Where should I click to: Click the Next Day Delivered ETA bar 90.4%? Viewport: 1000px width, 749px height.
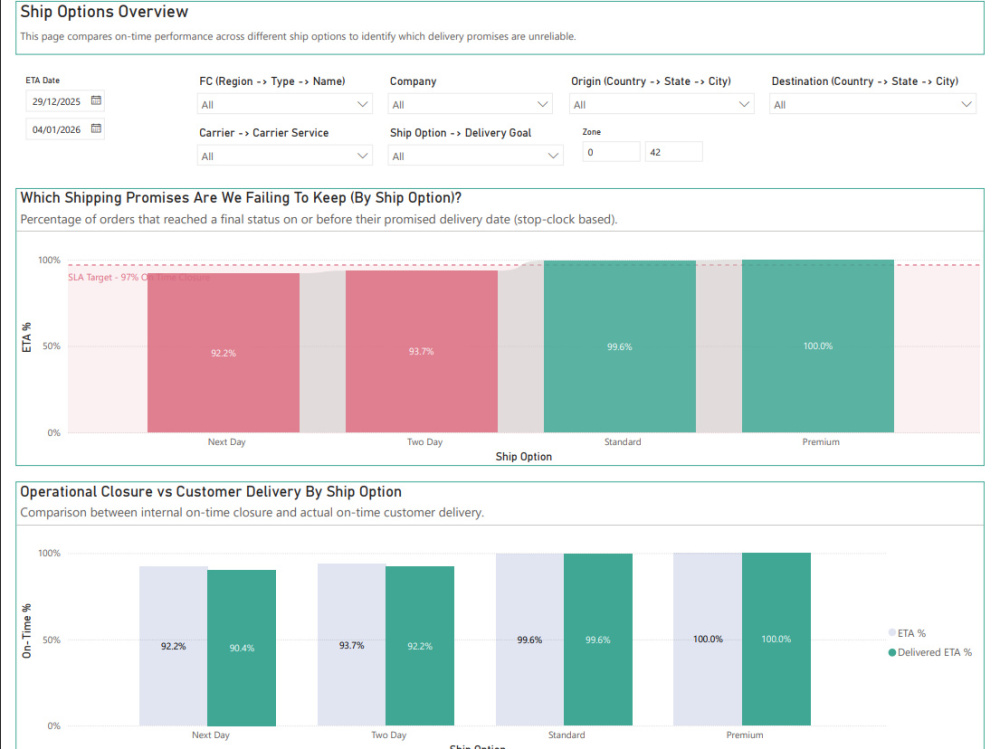pyautogui.click(x=242, y=648)
